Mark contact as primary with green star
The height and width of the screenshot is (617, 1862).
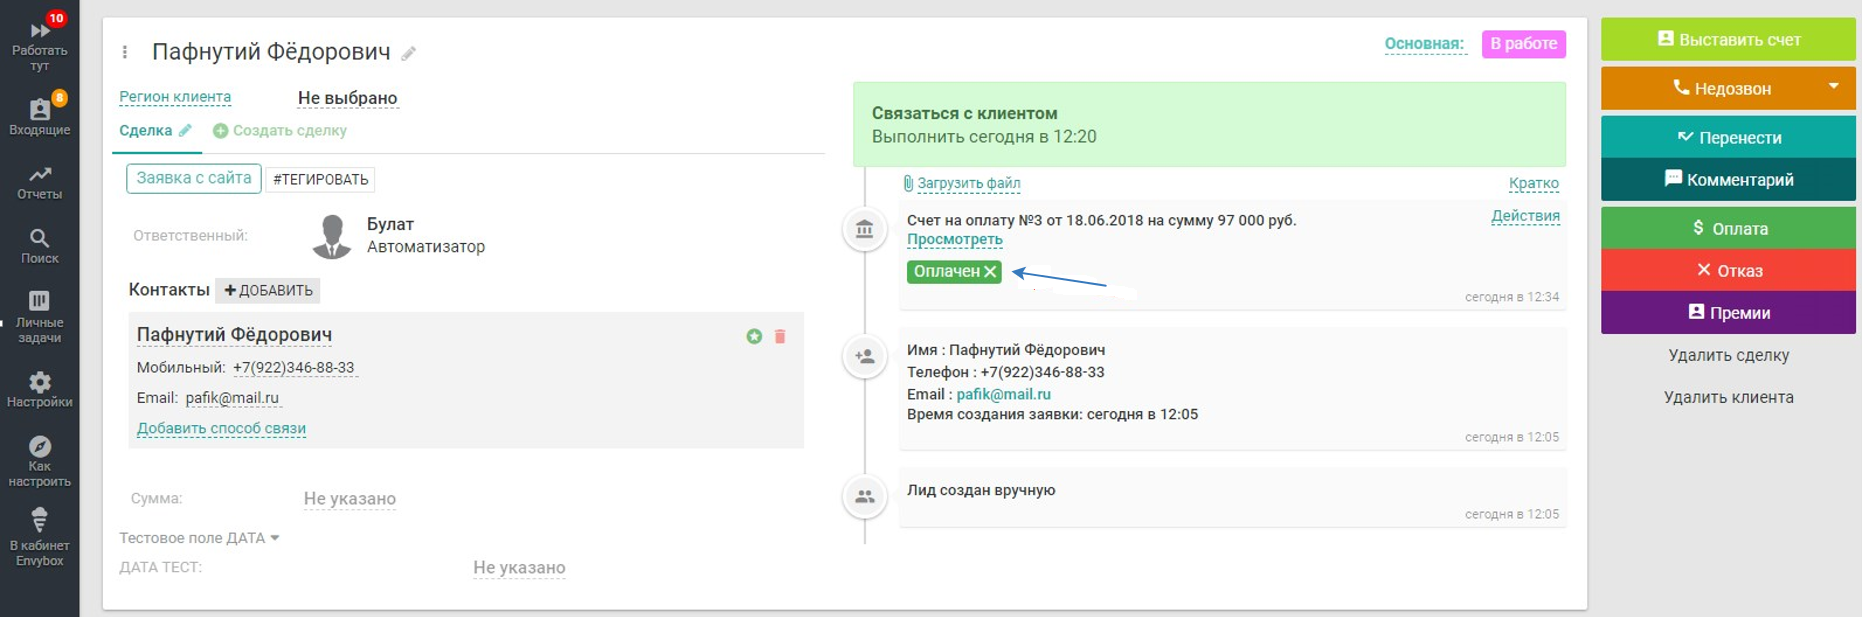754,337
